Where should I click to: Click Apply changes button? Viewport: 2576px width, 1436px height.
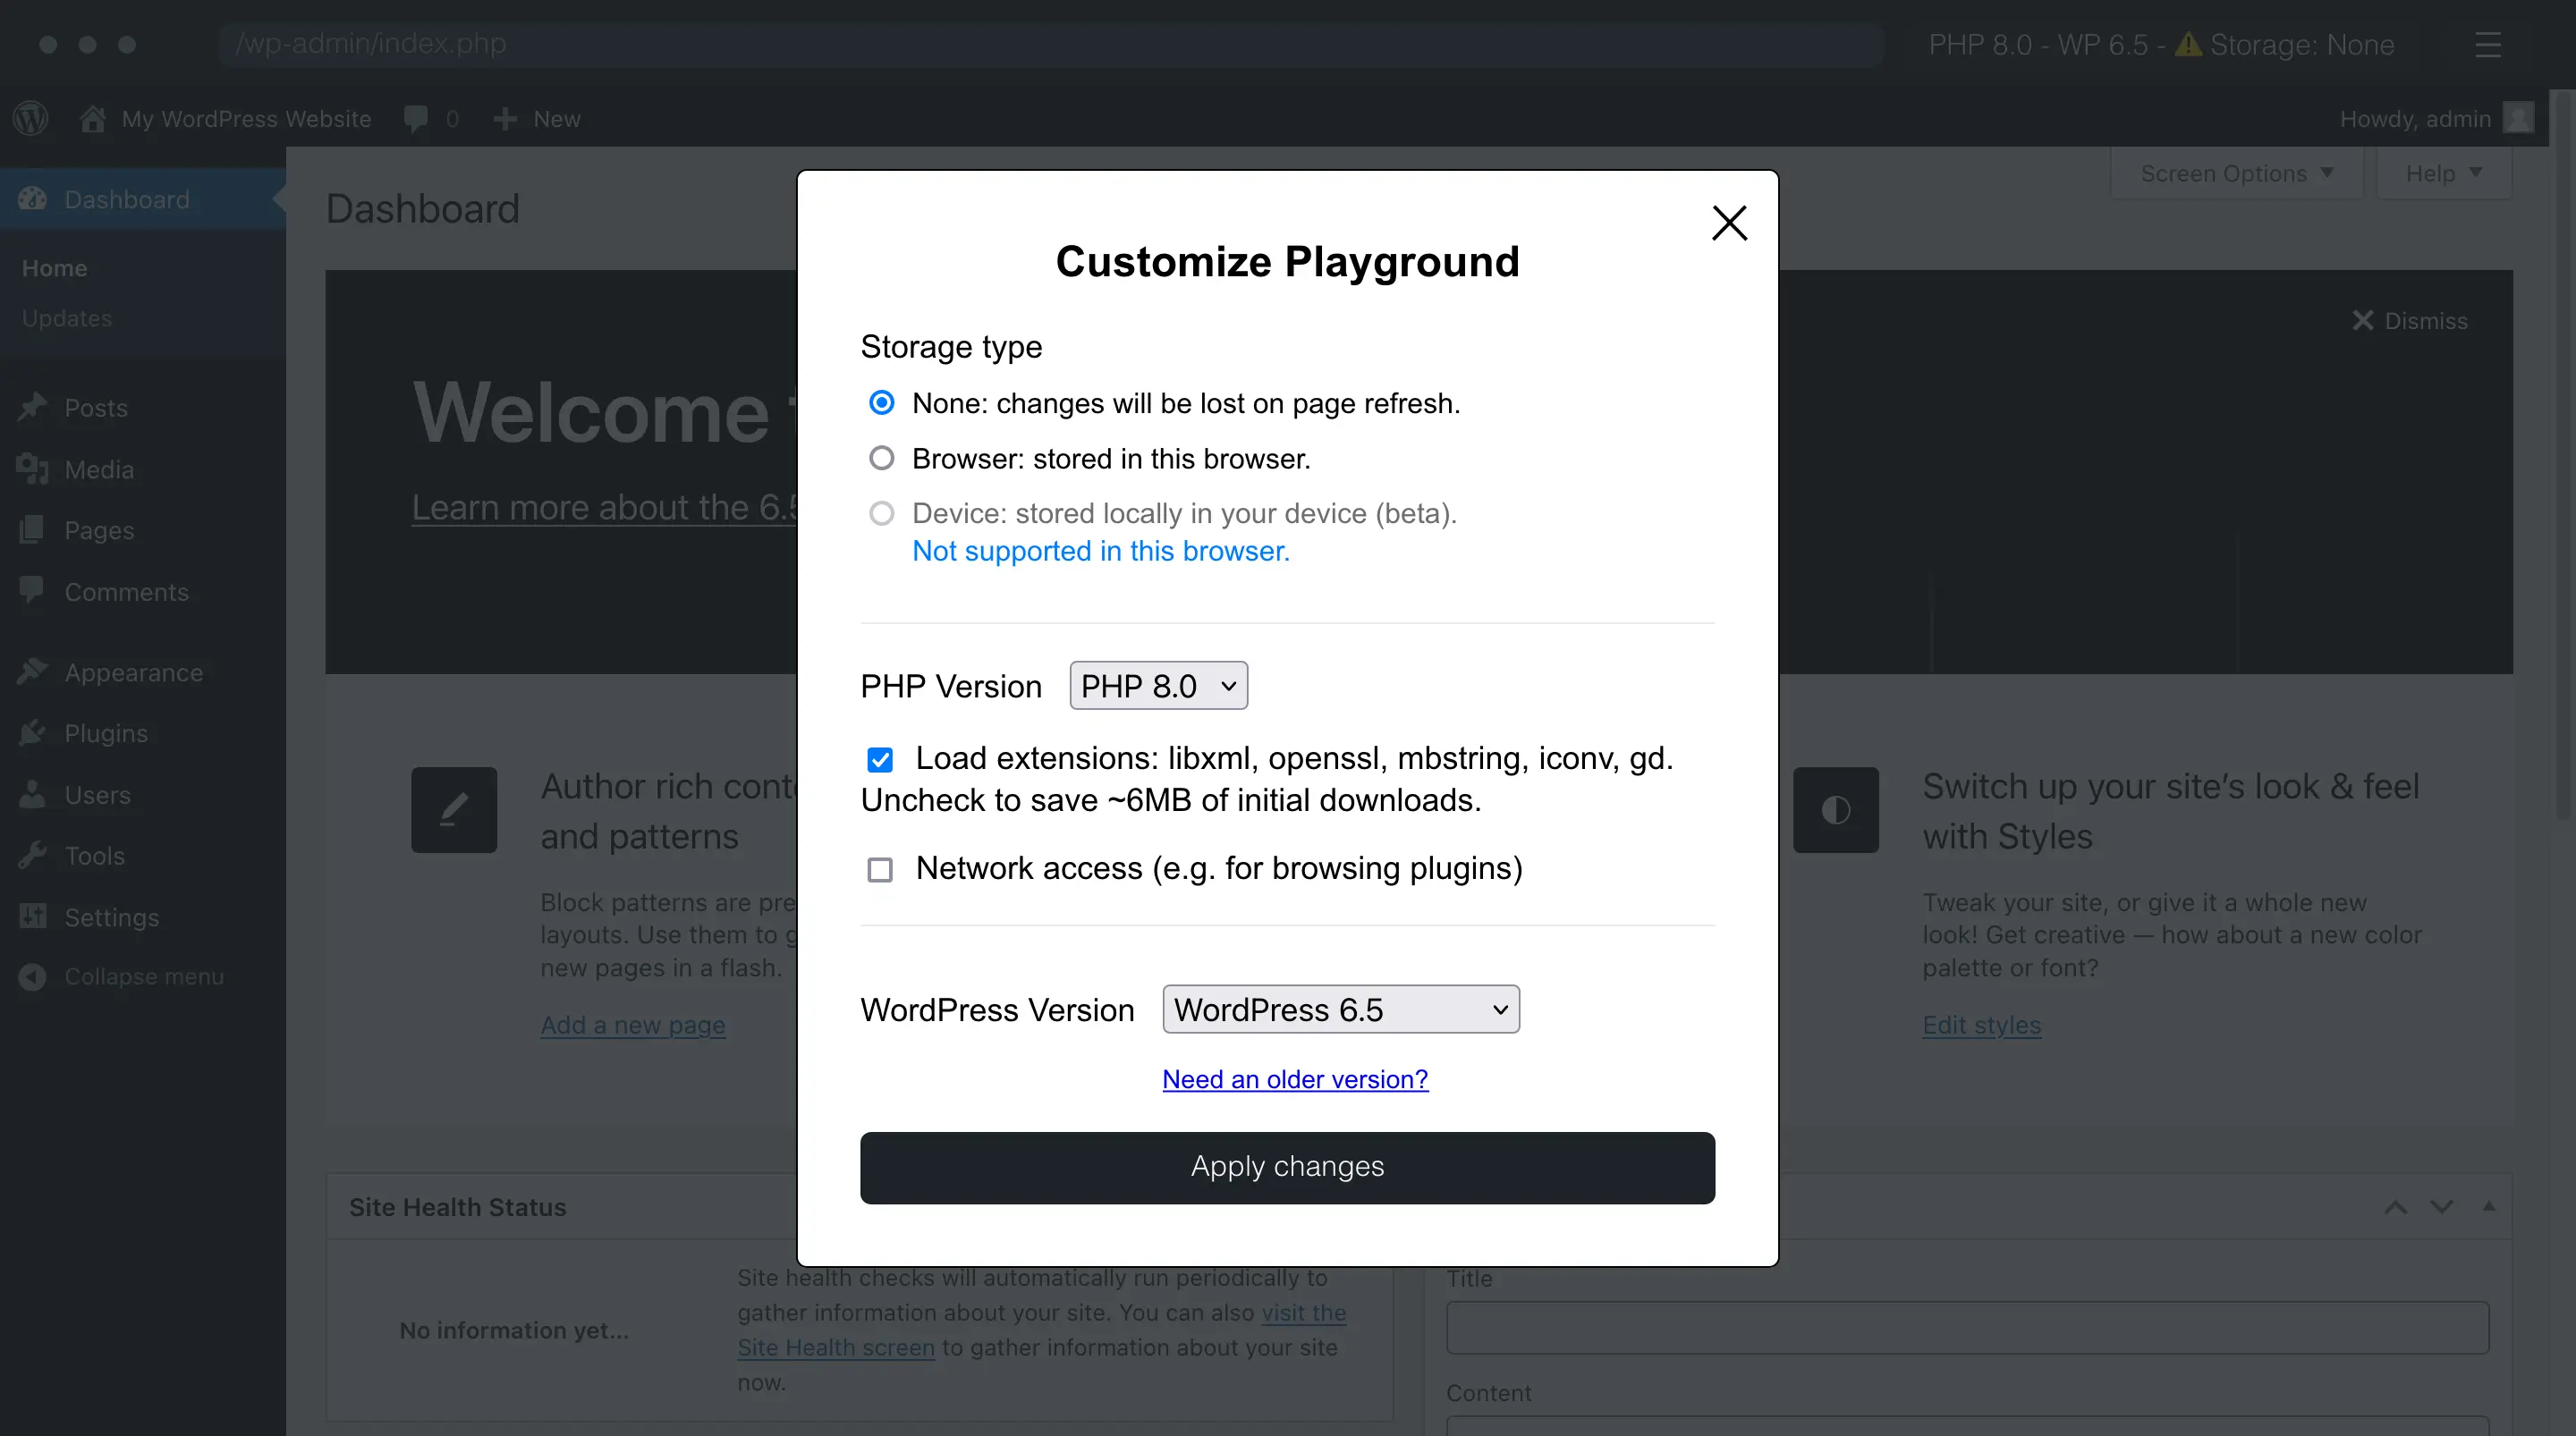1287,1165
